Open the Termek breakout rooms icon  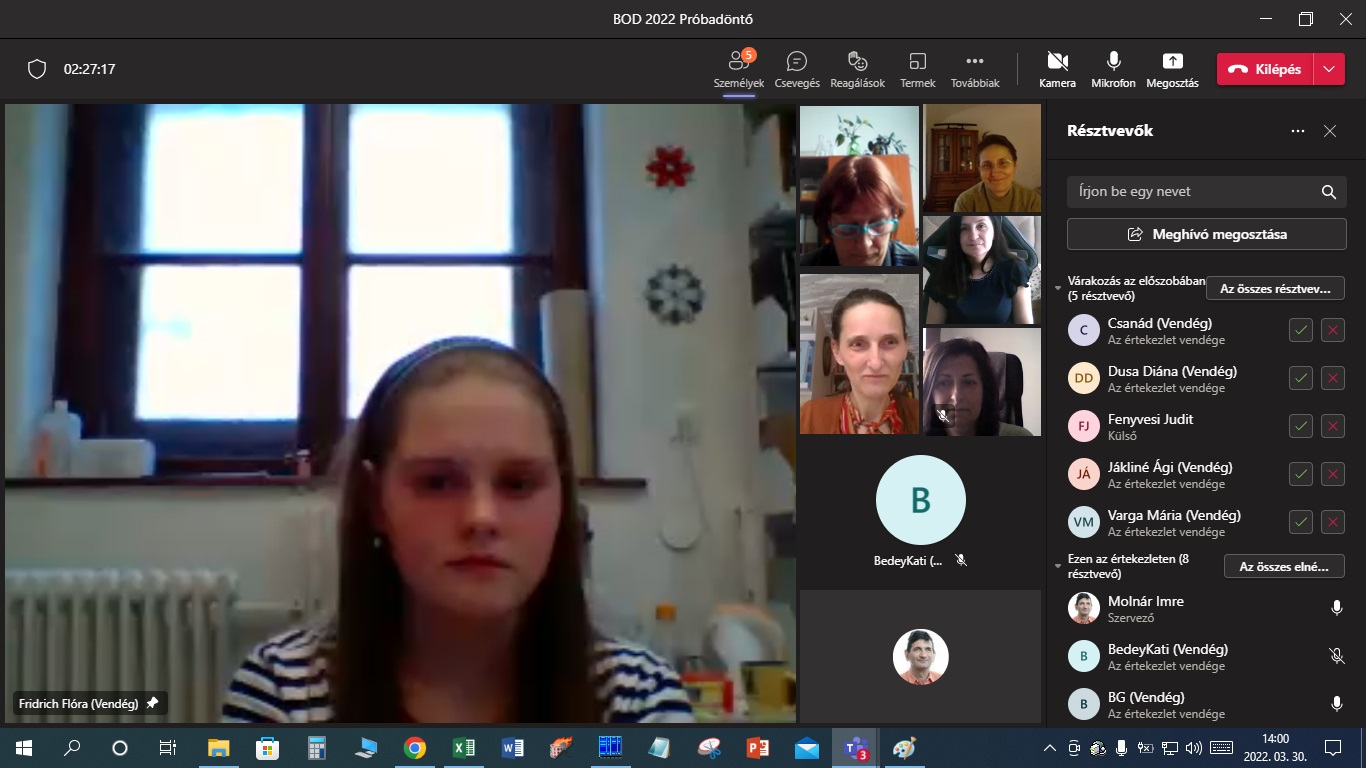[917, 69]
